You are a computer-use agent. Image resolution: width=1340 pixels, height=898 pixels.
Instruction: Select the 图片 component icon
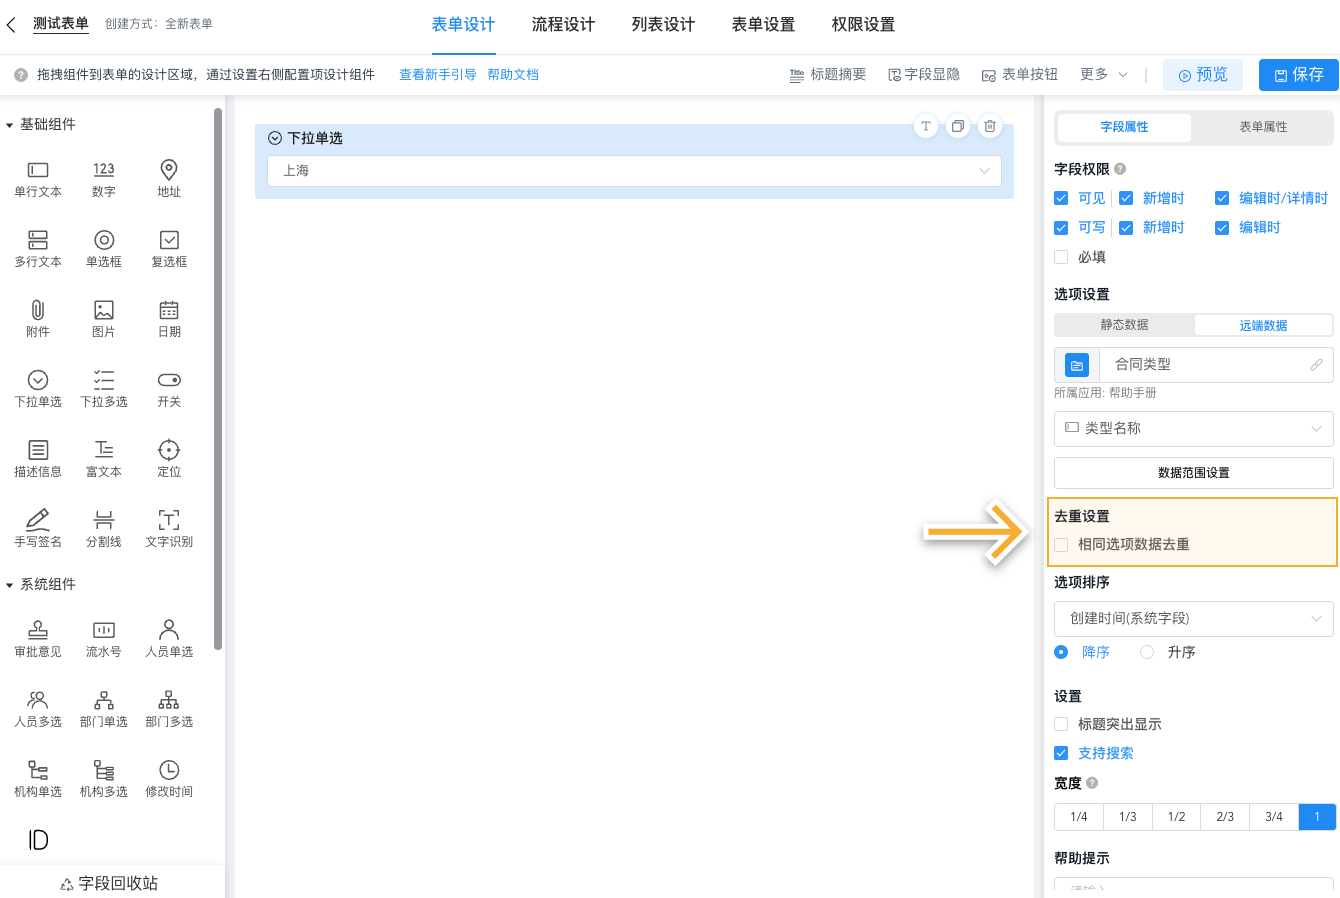pos(103,317)
